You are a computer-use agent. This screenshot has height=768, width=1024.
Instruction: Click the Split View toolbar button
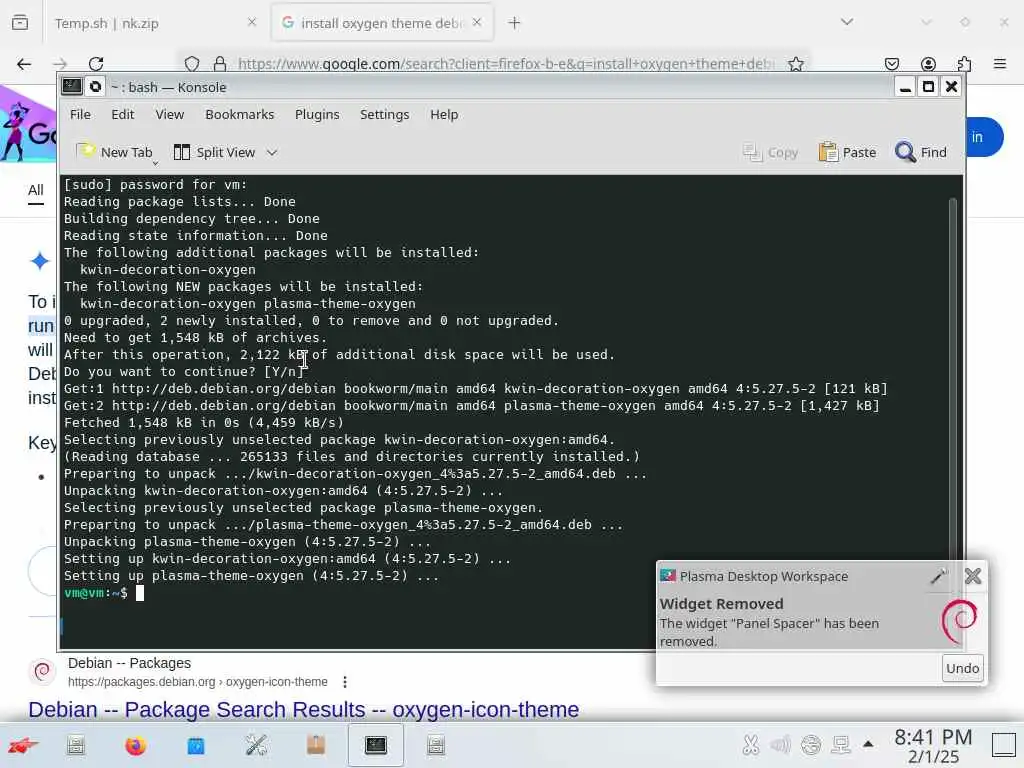click(x=215, y=152)
